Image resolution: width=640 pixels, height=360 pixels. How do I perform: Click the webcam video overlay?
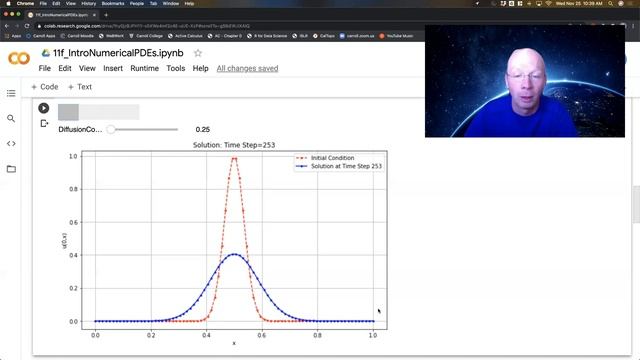coord(525,81)
